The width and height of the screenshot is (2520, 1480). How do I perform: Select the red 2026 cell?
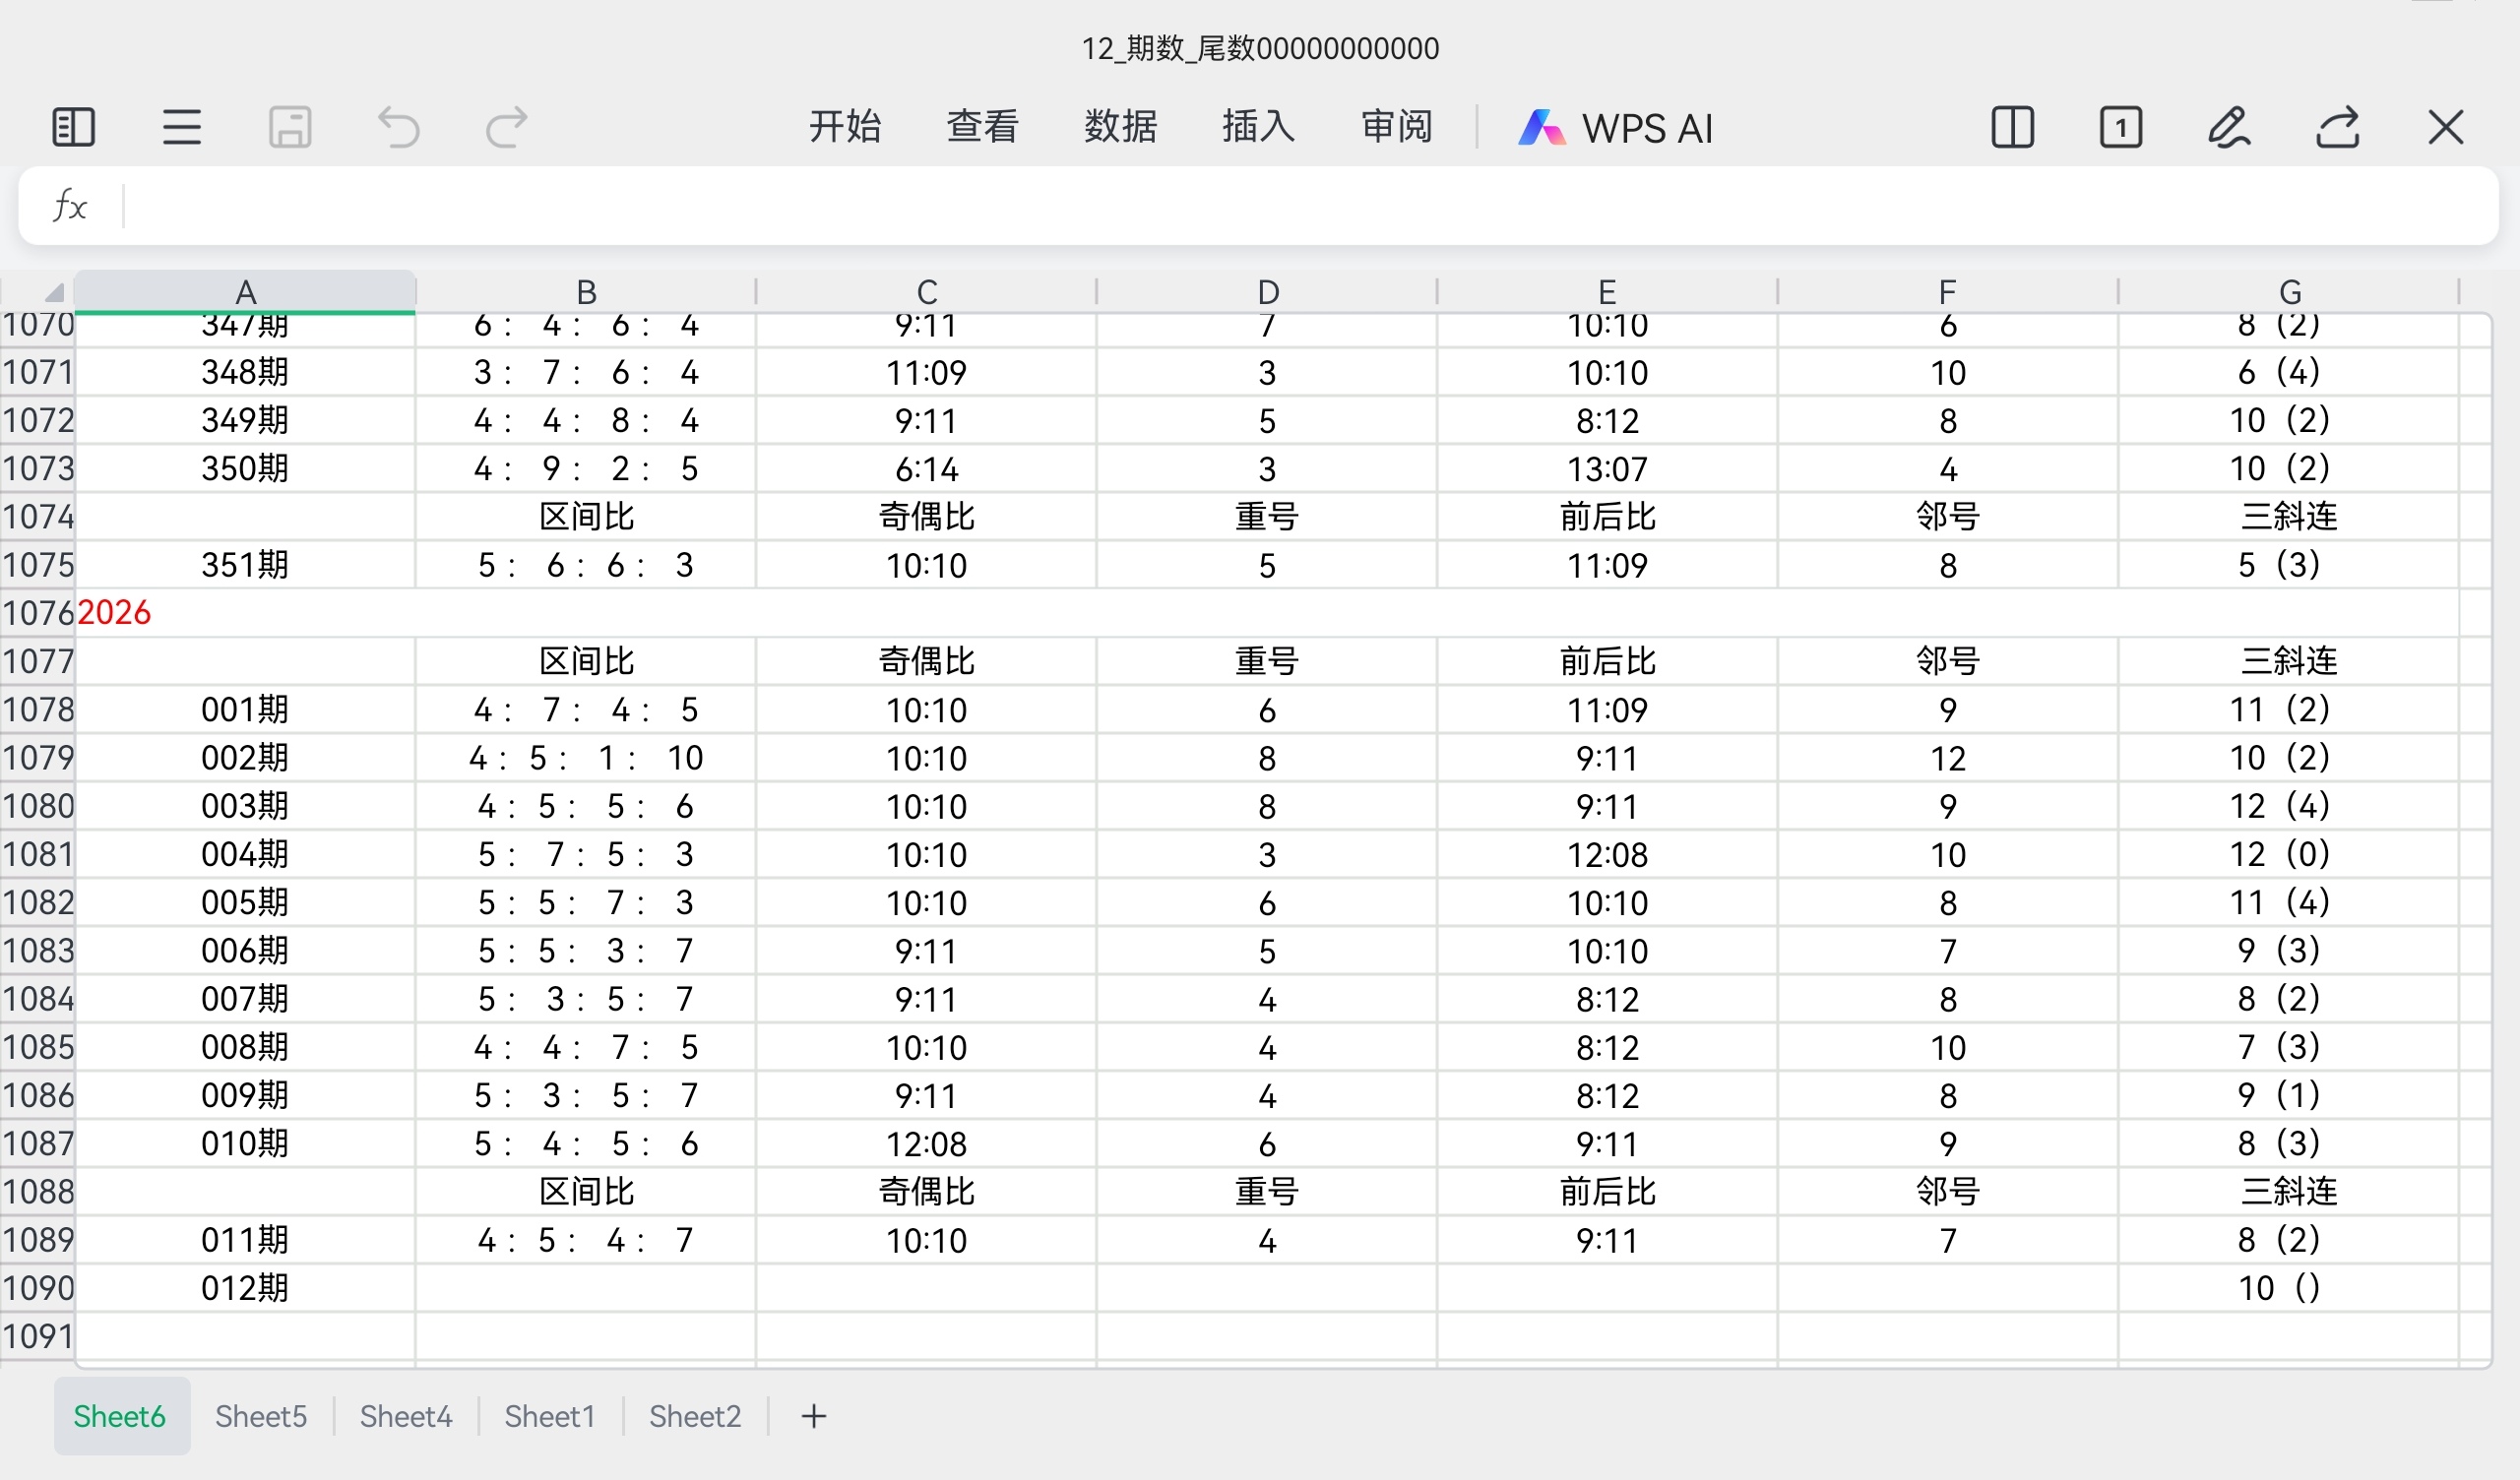pos(115,612)
